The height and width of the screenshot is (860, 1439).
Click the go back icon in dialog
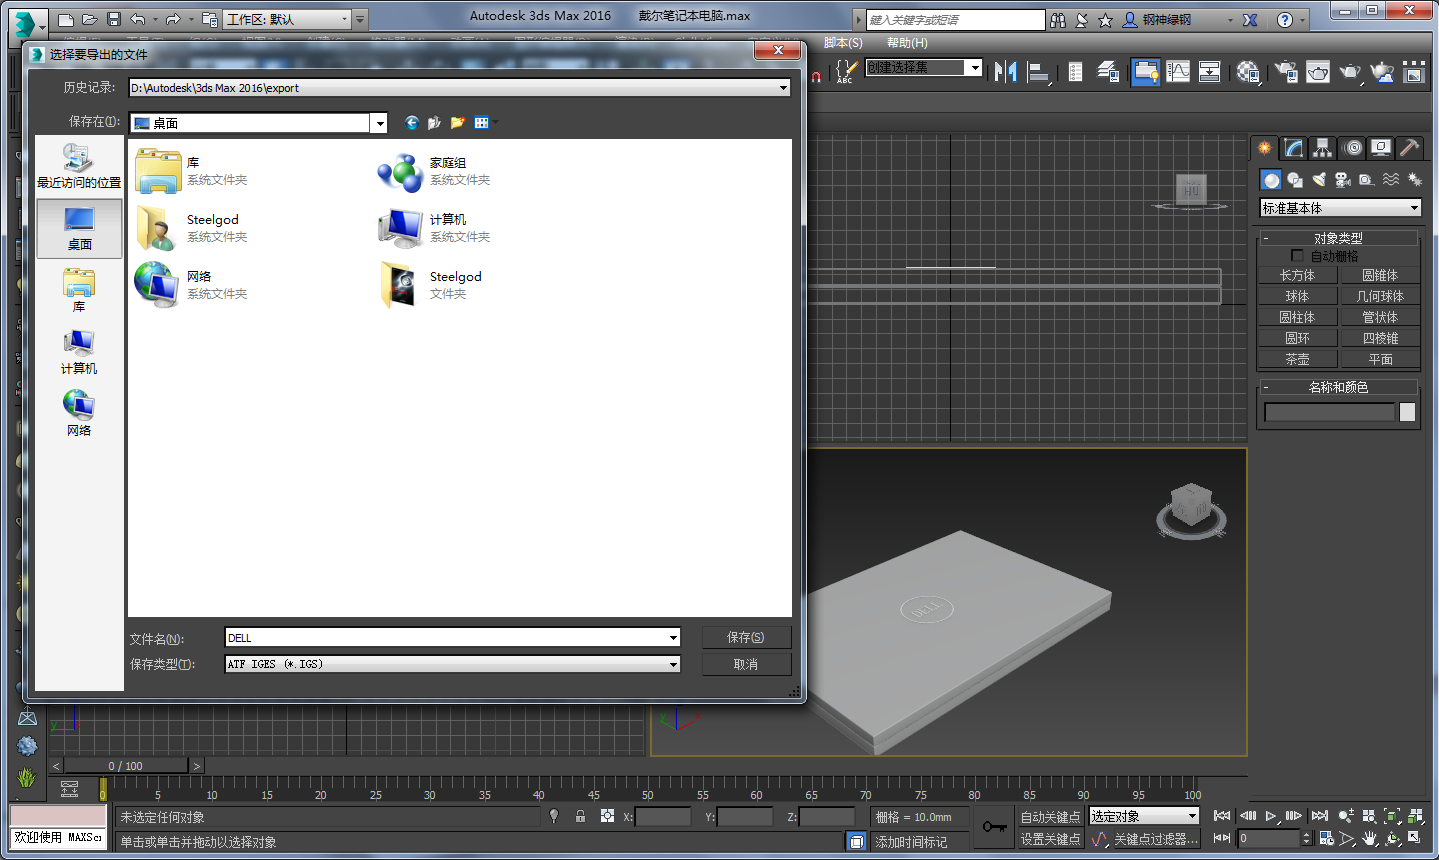pos(411,123)
